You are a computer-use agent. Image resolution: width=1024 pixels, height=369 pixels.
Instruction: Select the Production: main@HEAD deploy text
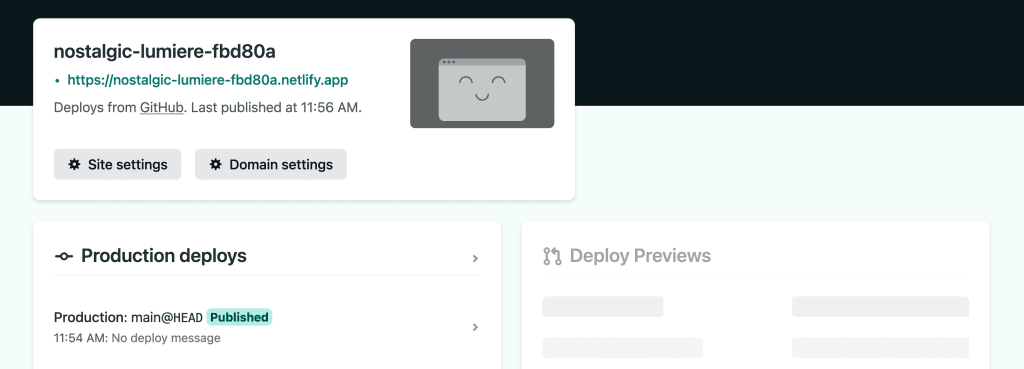point(128,317)
